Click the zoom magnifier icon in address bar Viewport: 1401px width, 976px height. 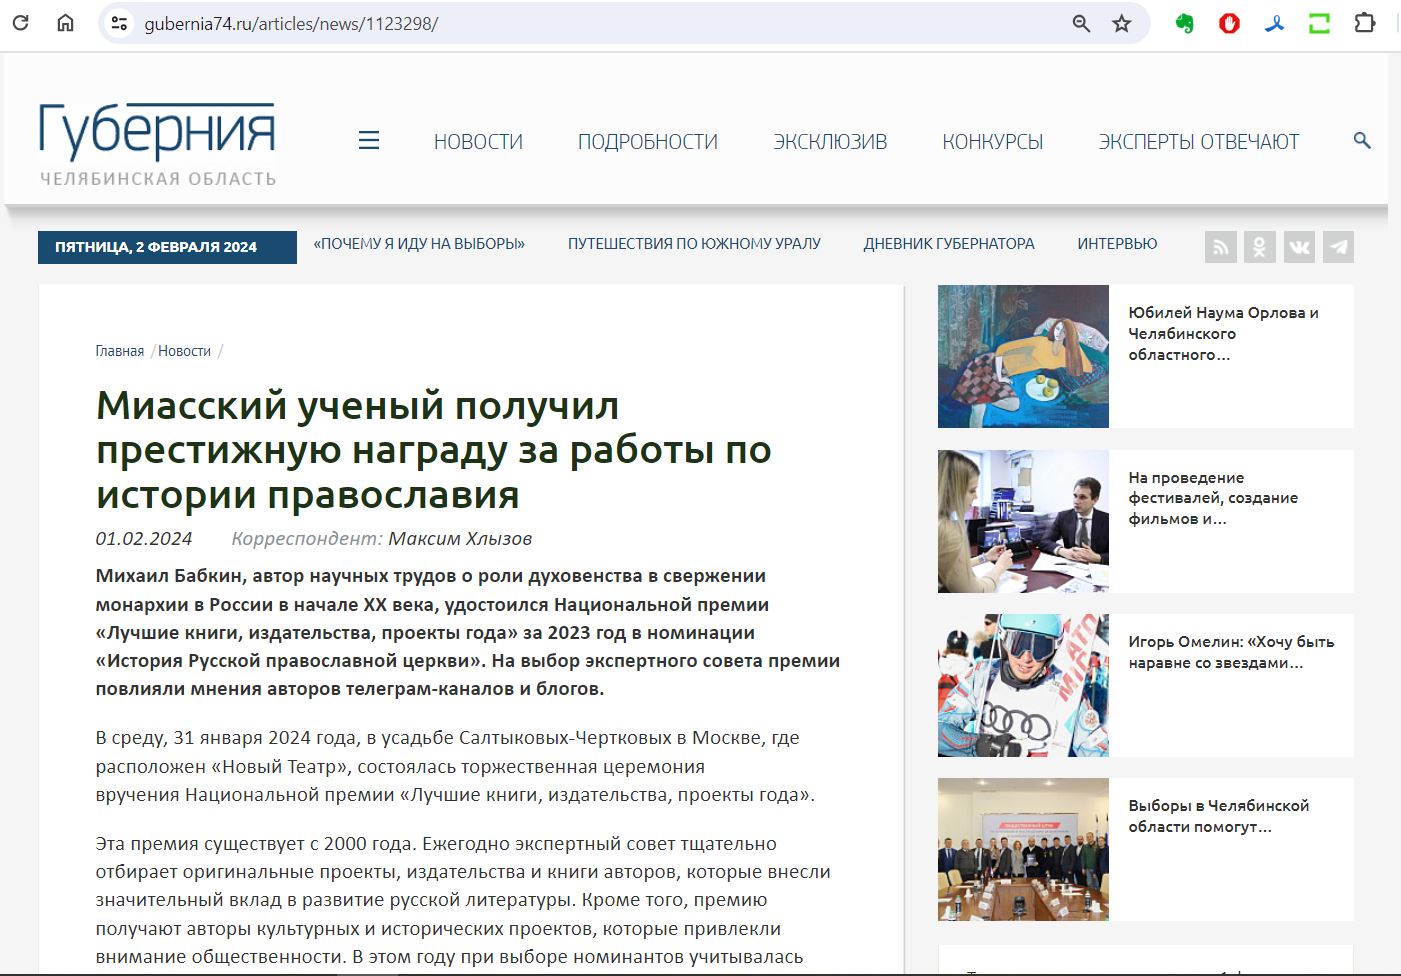pyautogui.click(x=1081, y=23)
